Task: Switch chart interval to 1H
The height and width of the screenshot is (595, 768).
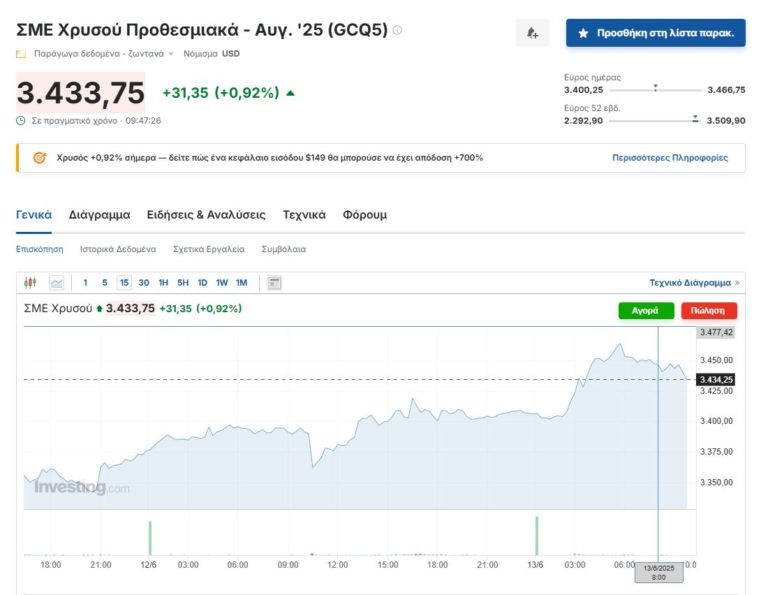Action: [x=163, y=283]
